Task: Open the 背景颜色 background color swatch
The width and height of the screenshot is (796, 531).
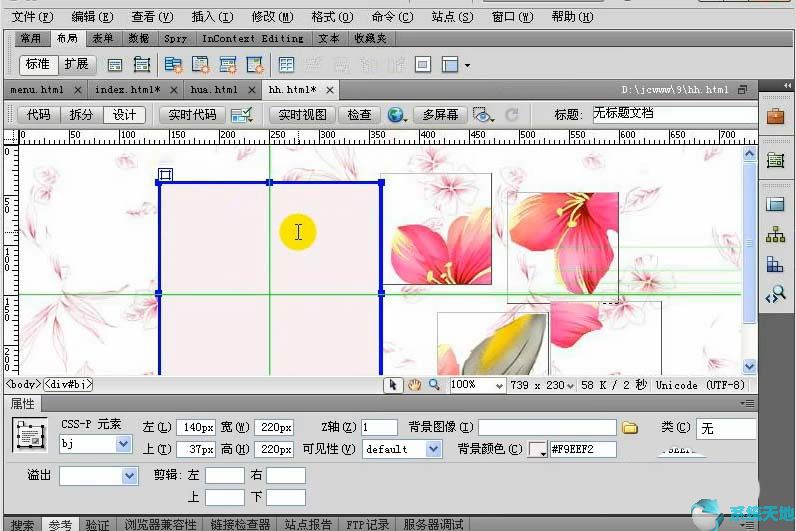Action: tap(538, 449)
